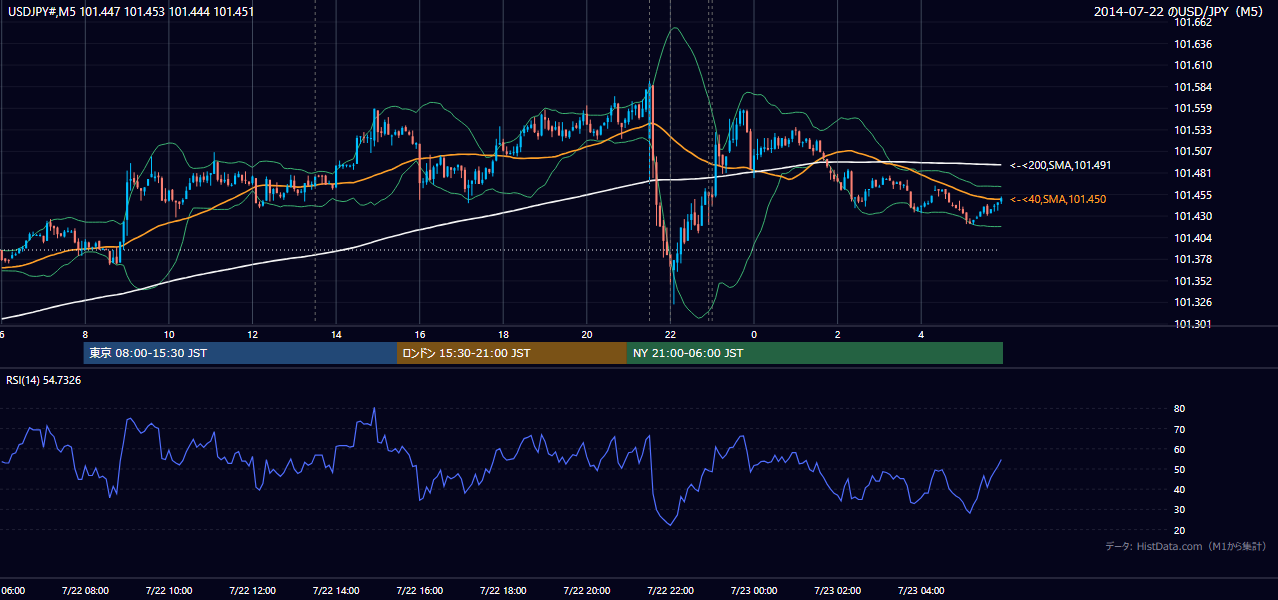1278x600 pixels.
Task: Click price axis value 101.481
Action: (1193, 173)
